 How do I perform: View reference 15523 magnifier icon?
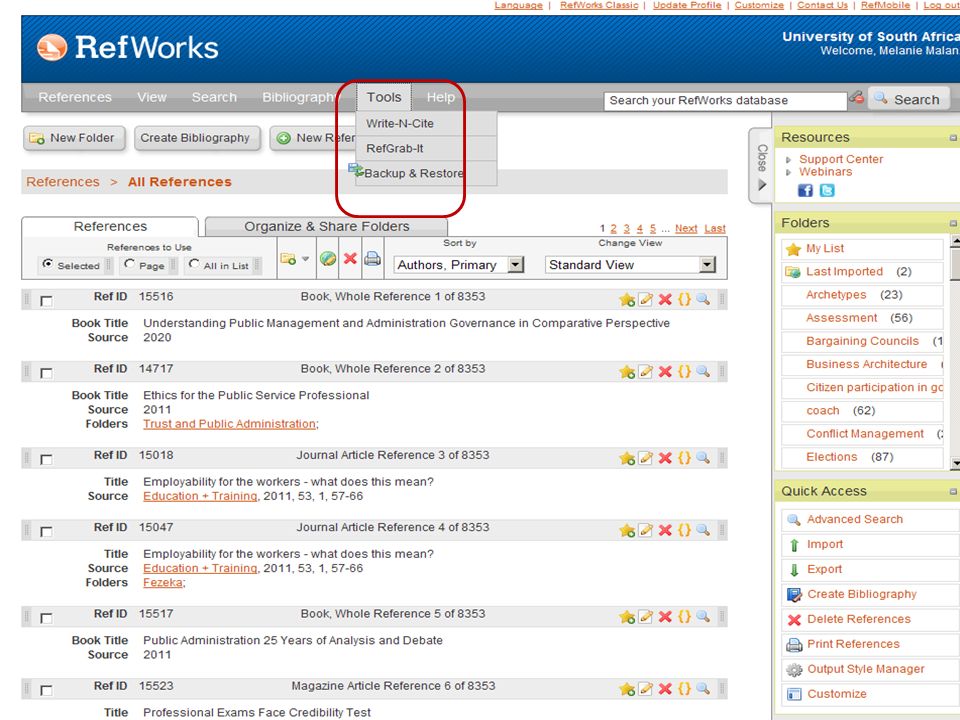(703, 688)
